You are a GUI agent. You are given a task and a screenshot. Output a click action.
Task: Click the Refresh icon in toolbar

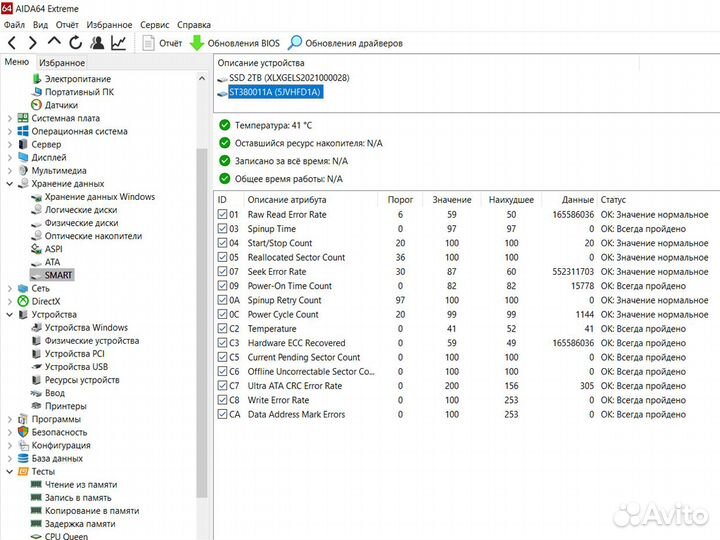[75, 43]
